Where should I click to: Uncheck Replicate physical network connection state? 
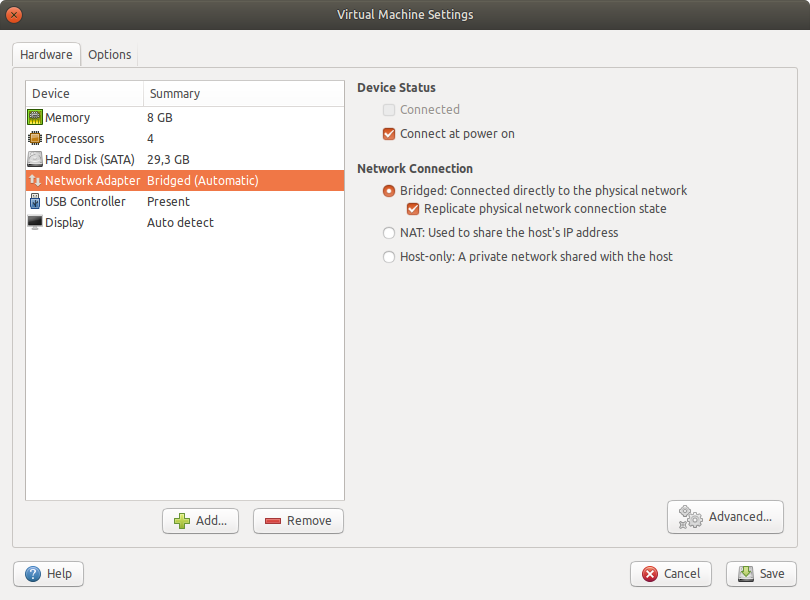coord(414,209)
